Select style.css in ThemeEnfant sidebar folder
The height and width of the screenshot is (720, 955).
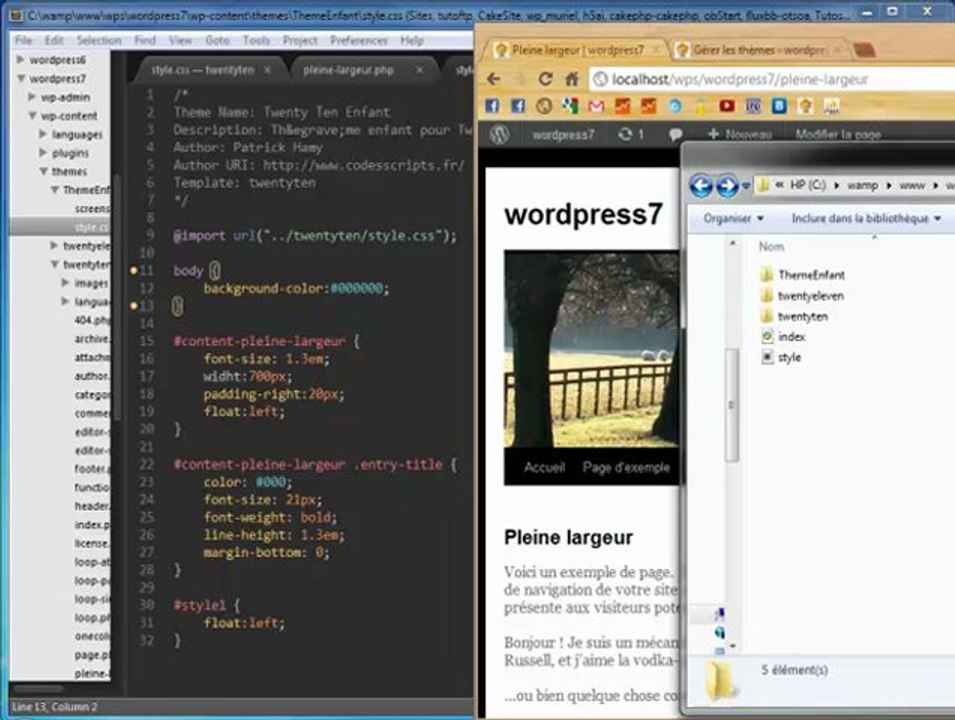pyautogui.click(x=91, y=227)
